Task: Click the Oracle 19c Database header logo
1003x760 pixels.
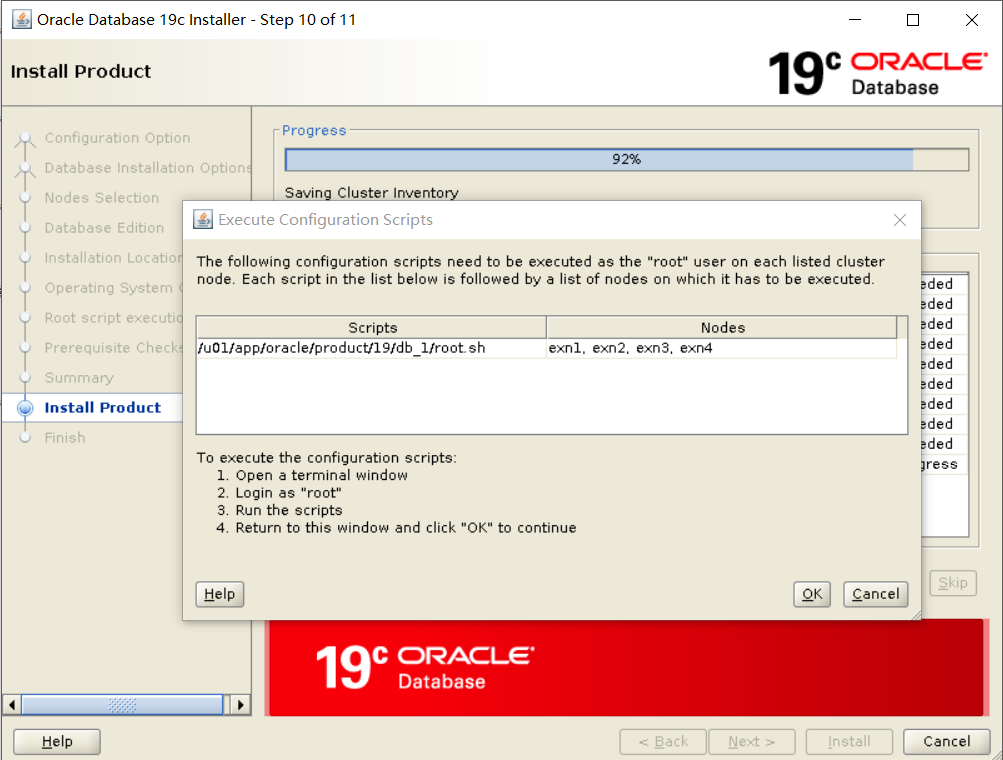Action: 878,73
